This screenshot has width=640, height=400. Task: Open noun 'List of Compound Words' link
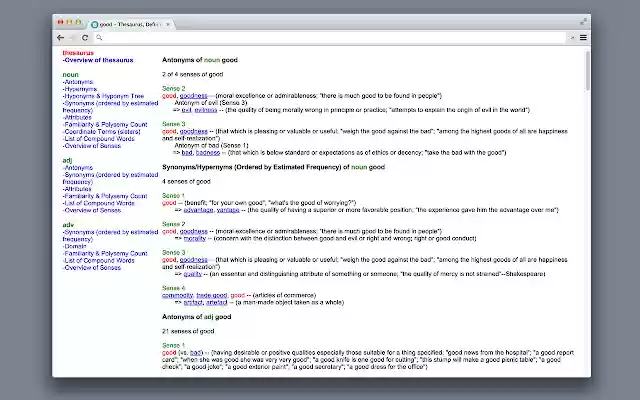98,139
